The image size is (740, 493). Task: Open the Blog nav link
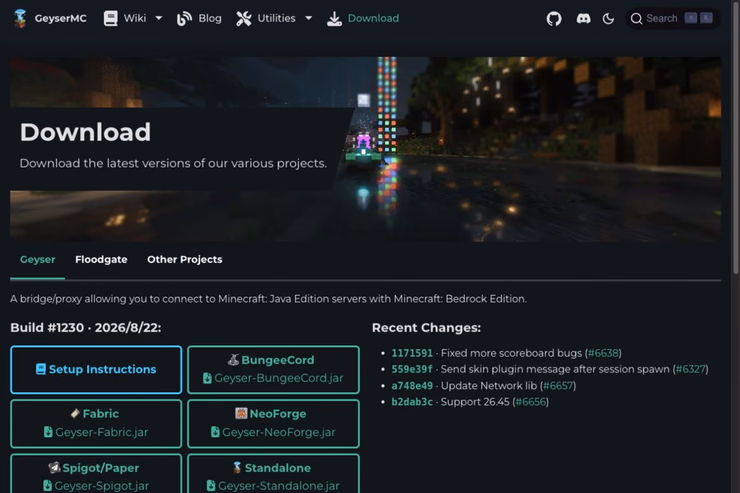[x=210, y=18]
